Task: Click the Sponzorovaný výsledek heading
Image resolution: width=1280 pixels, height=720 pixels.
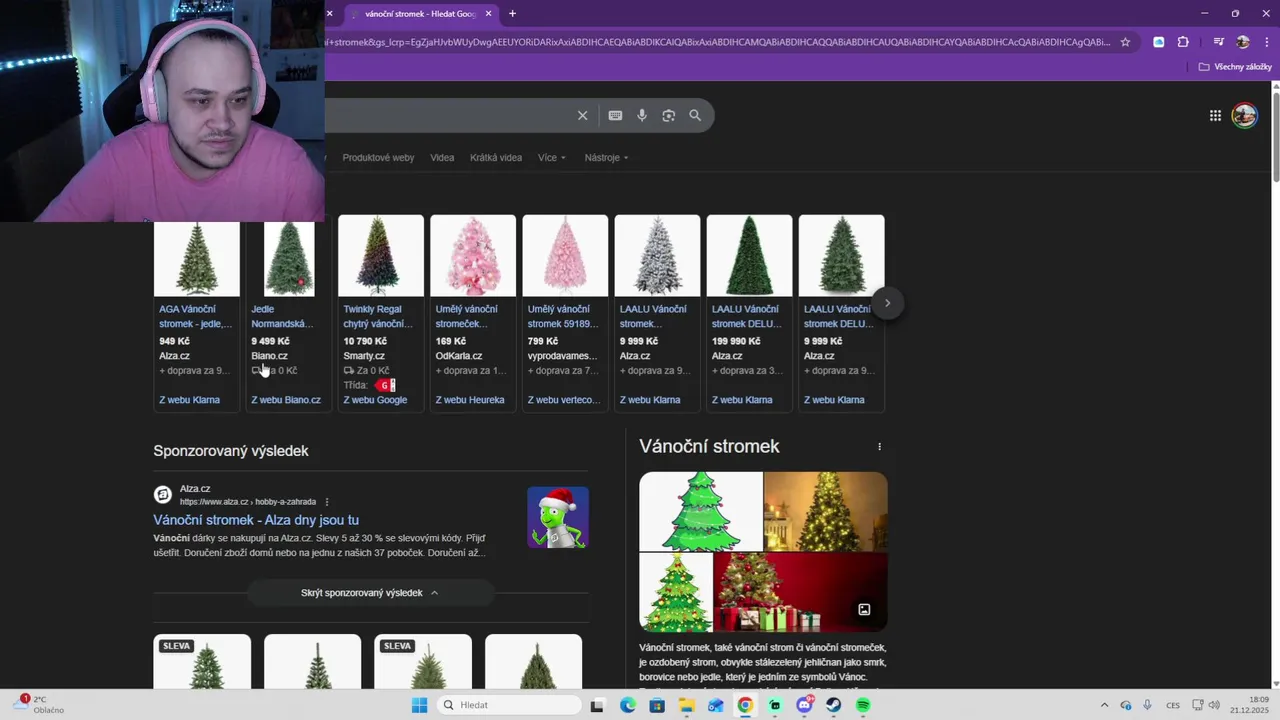Action: pyautogui.click(x=231, y=451)
